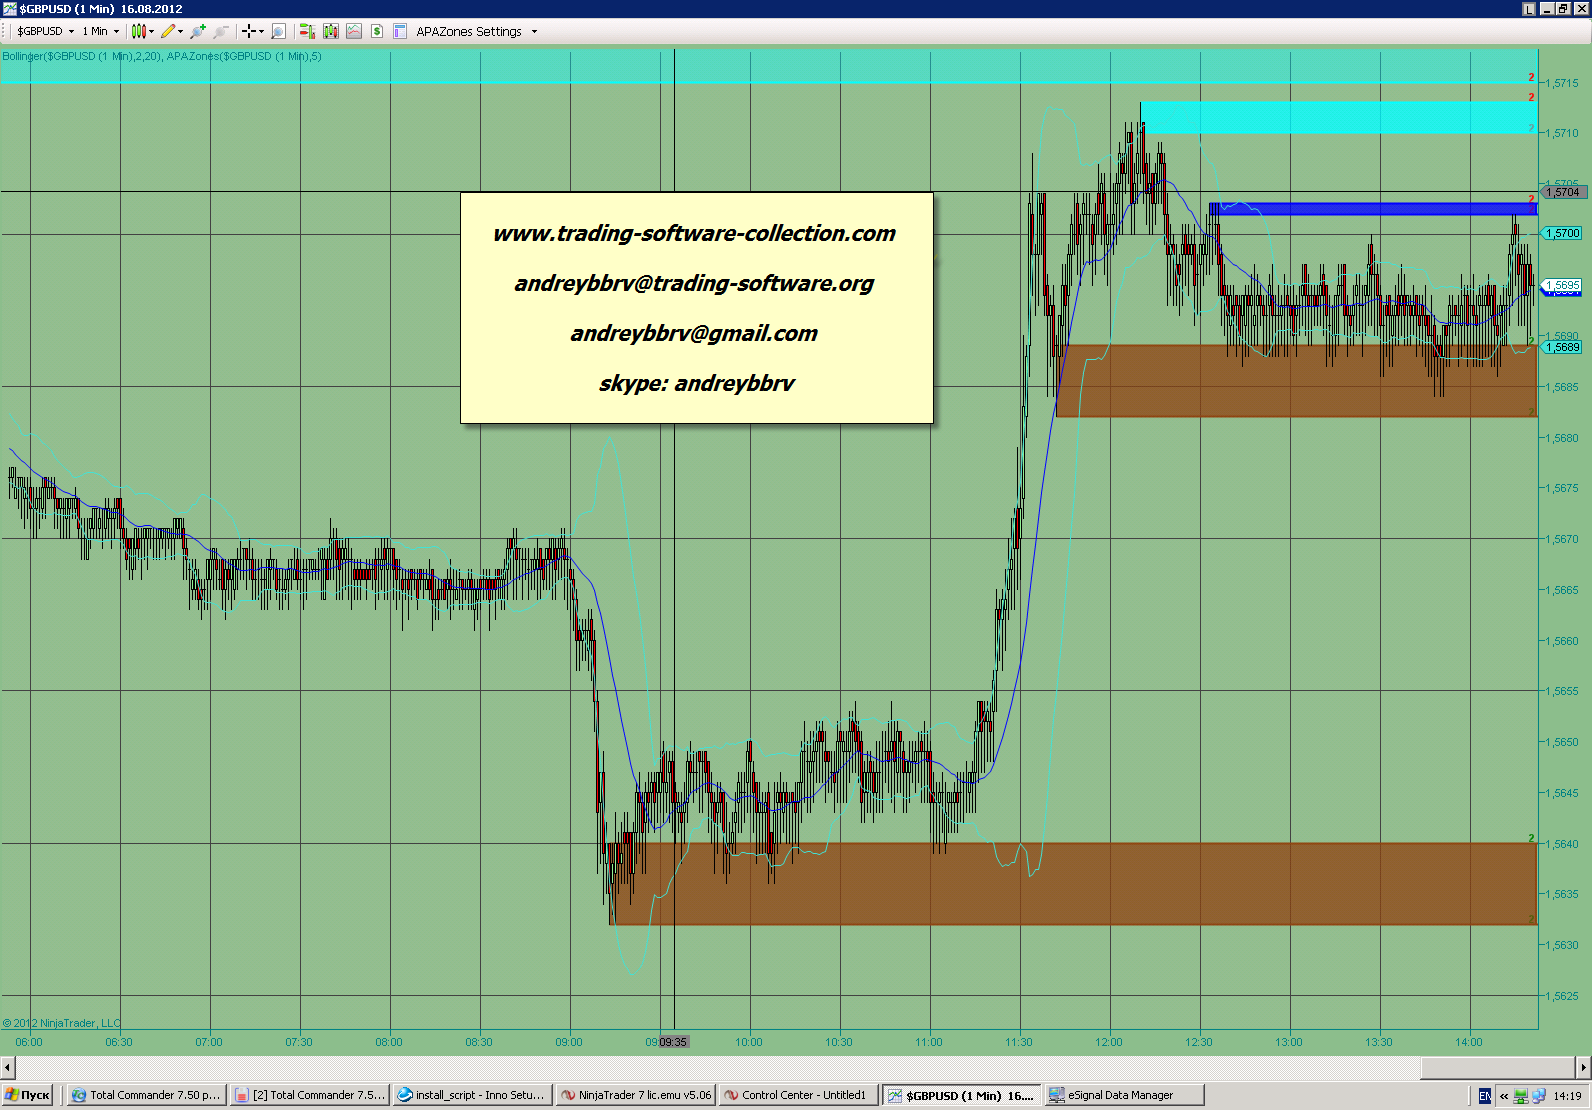Viewport: 1592px width, 1110px height.
Task: Switch to Control Center taskbar window
Action: (x=798, y=1095)
